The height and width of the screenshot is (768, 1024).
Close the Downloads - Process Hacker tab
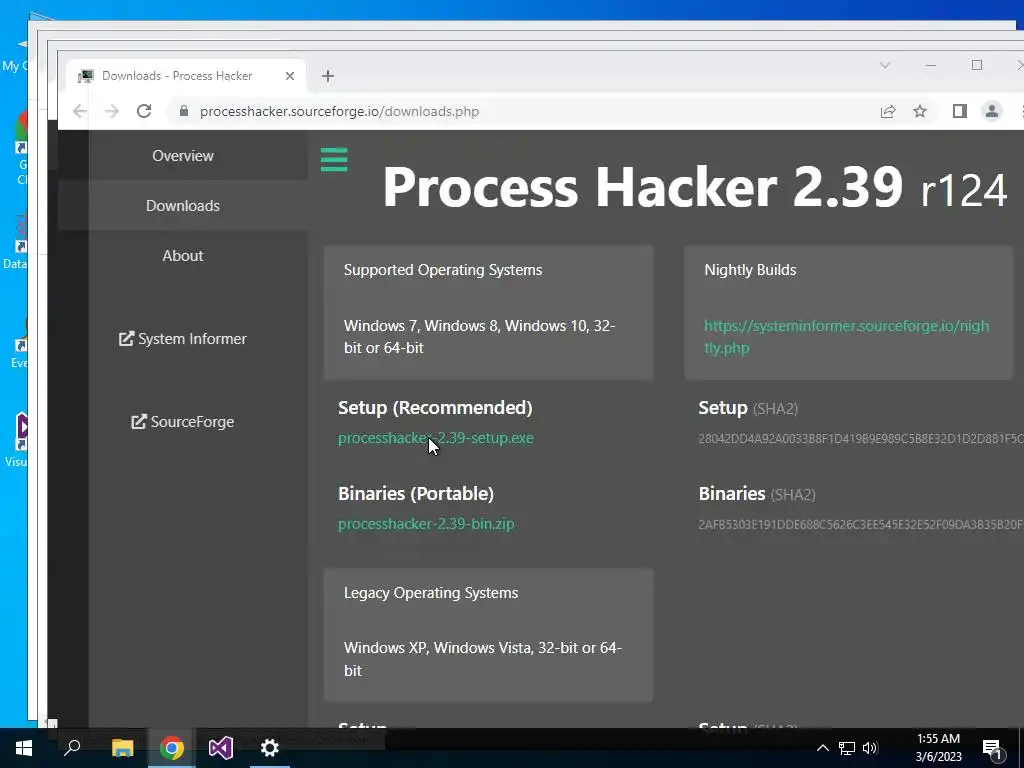pyautogui.click(x=290, y=76)
